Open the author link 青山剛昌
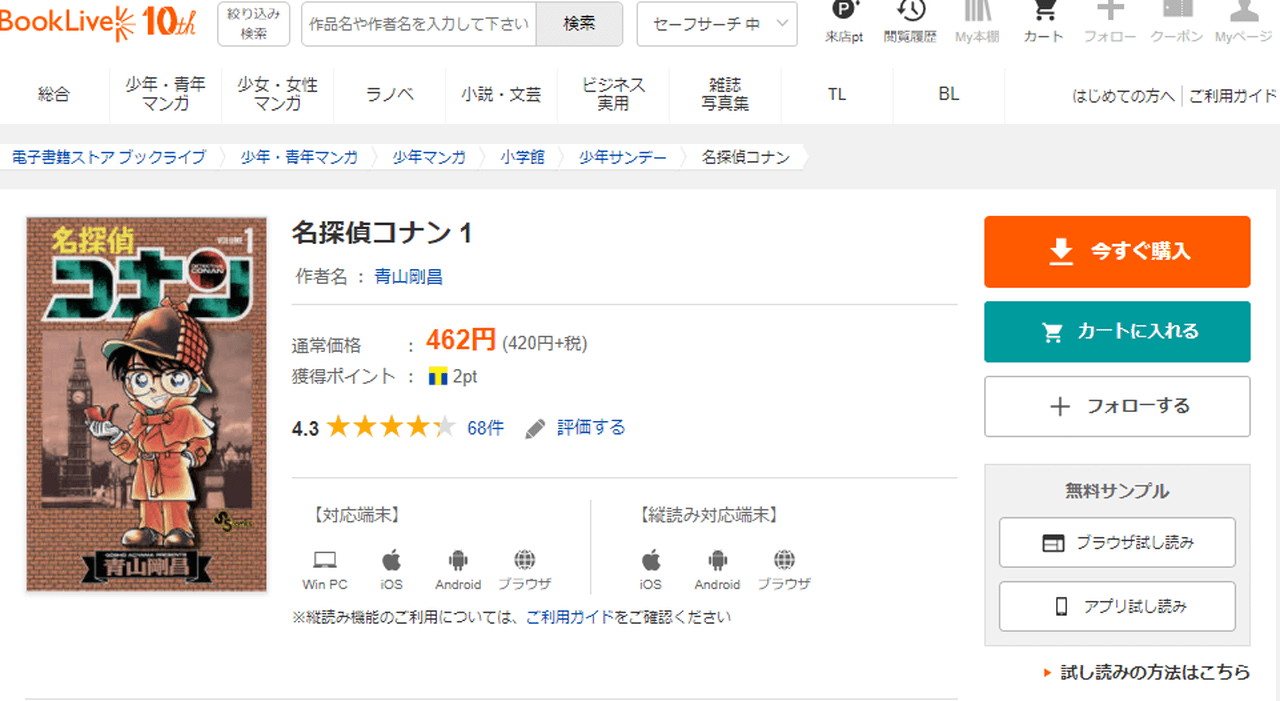Image resolution: width=1280 pixels, height=701 pixels. pos(408,277)
